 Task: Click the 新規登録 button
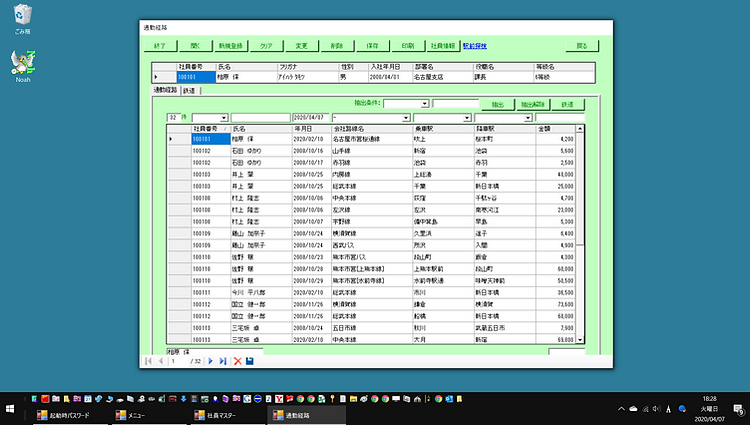[231, 46]
